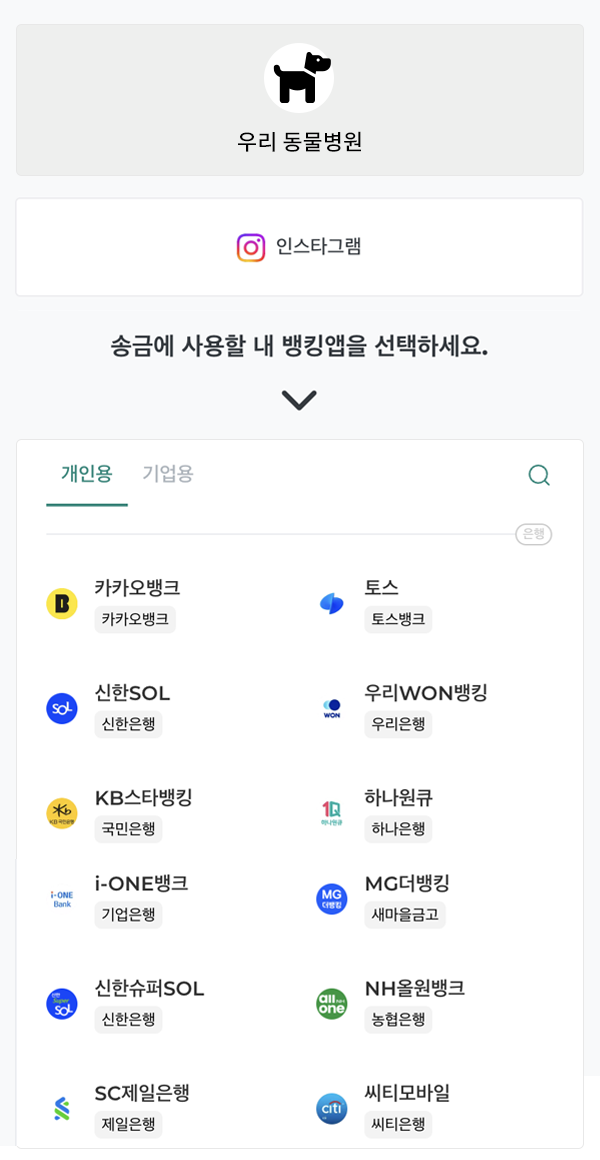The image size is (600, 1160).
Task: Click the 은행 category pill label
Action: (x=534, y=534)
